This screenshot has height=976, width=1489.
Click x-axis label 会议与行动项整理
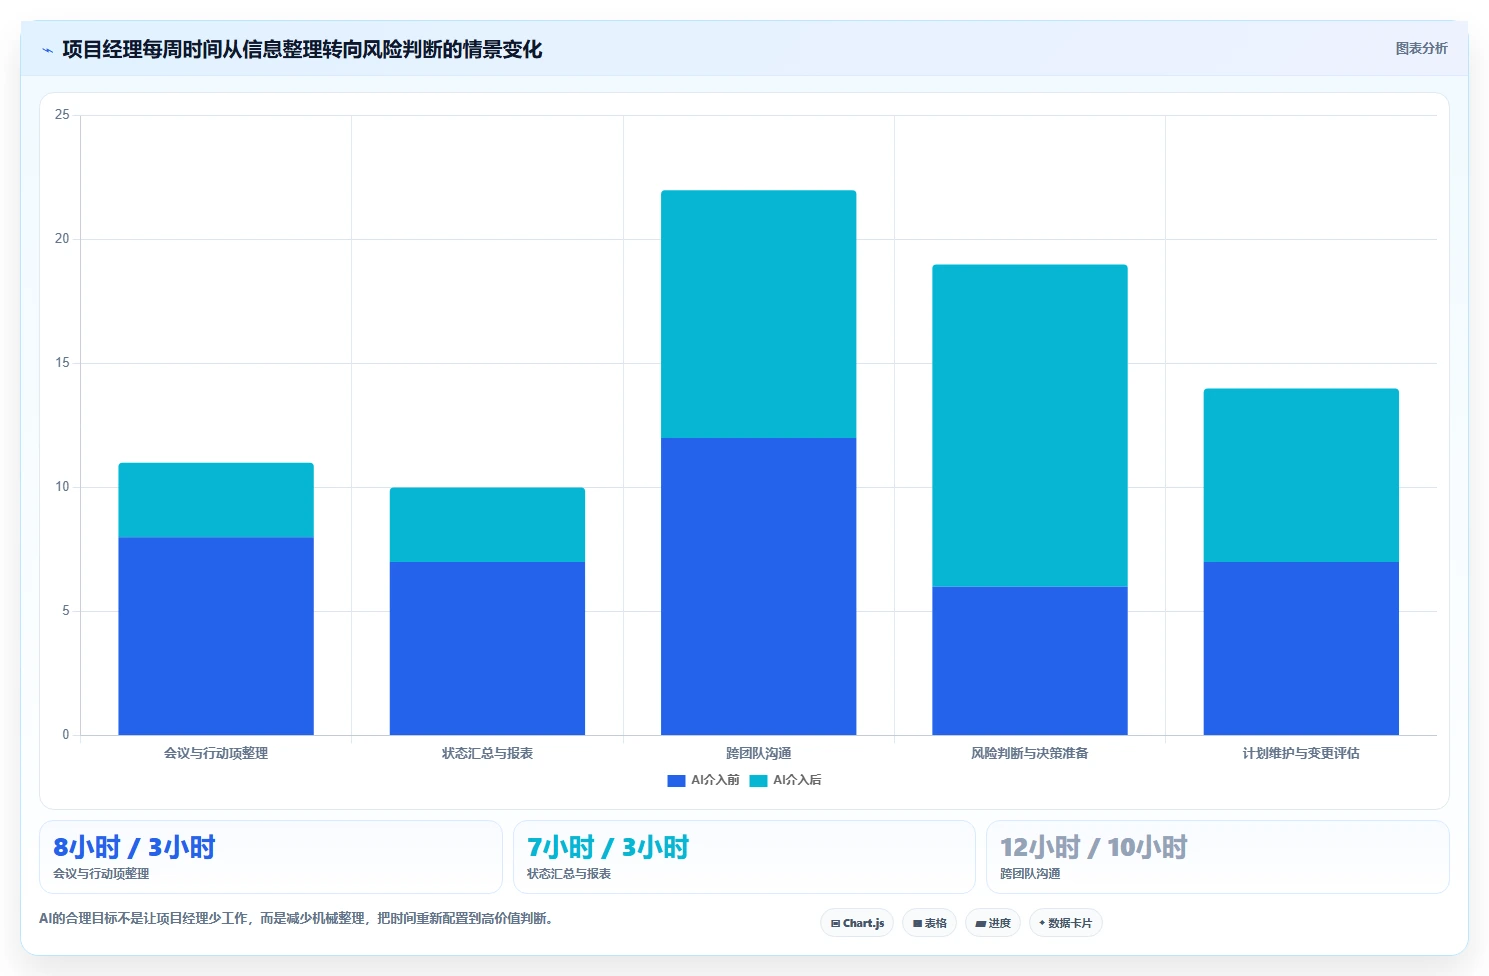pos(216,753)
